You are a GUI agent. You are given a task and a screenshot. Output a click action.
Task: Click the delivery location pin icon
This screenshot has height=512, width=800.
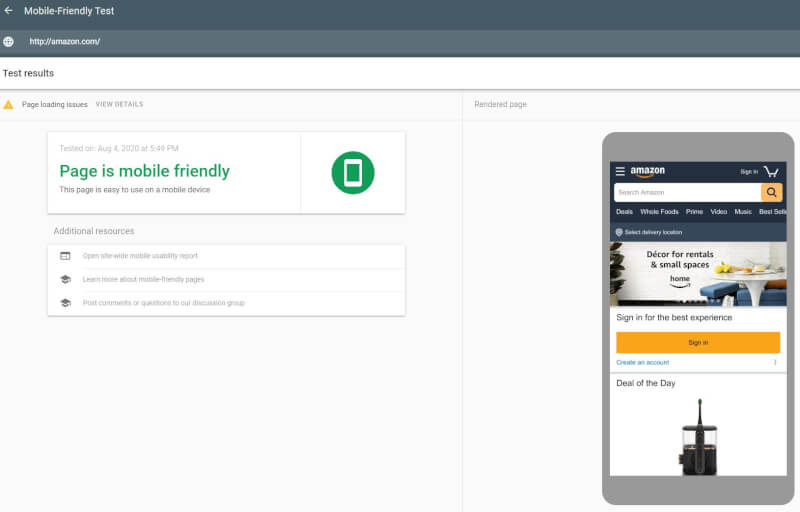click(x=619, y=232)
